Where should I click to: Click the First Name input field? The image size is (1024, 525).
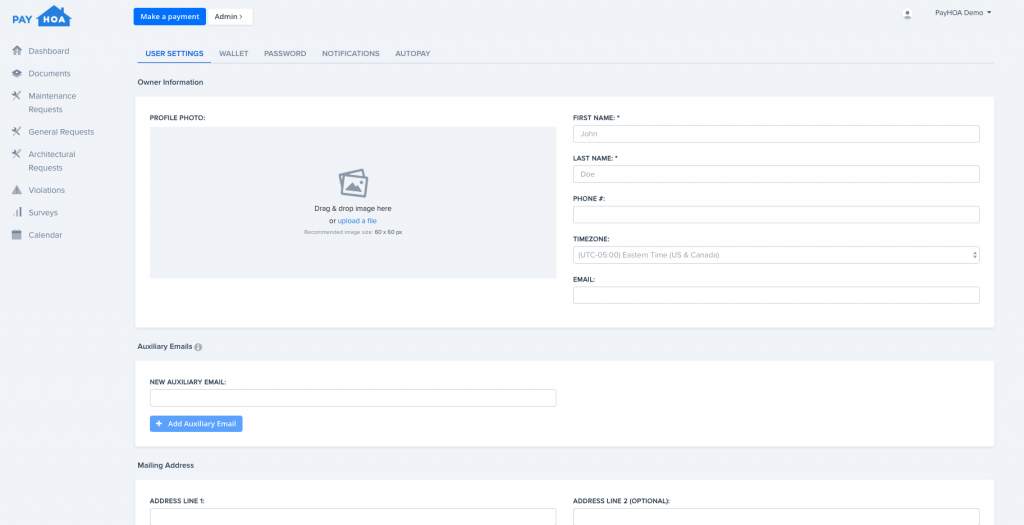coord(775,134)
